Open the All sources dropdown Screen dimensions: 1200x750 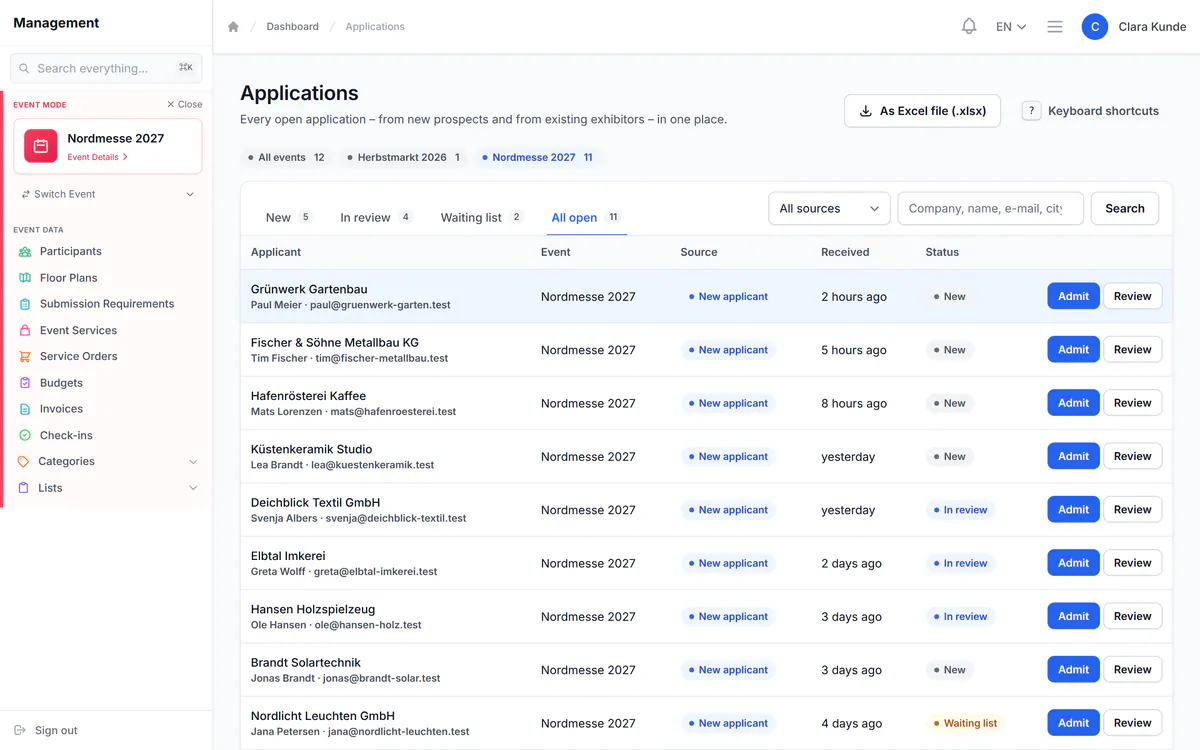click(x=829, y=208)
